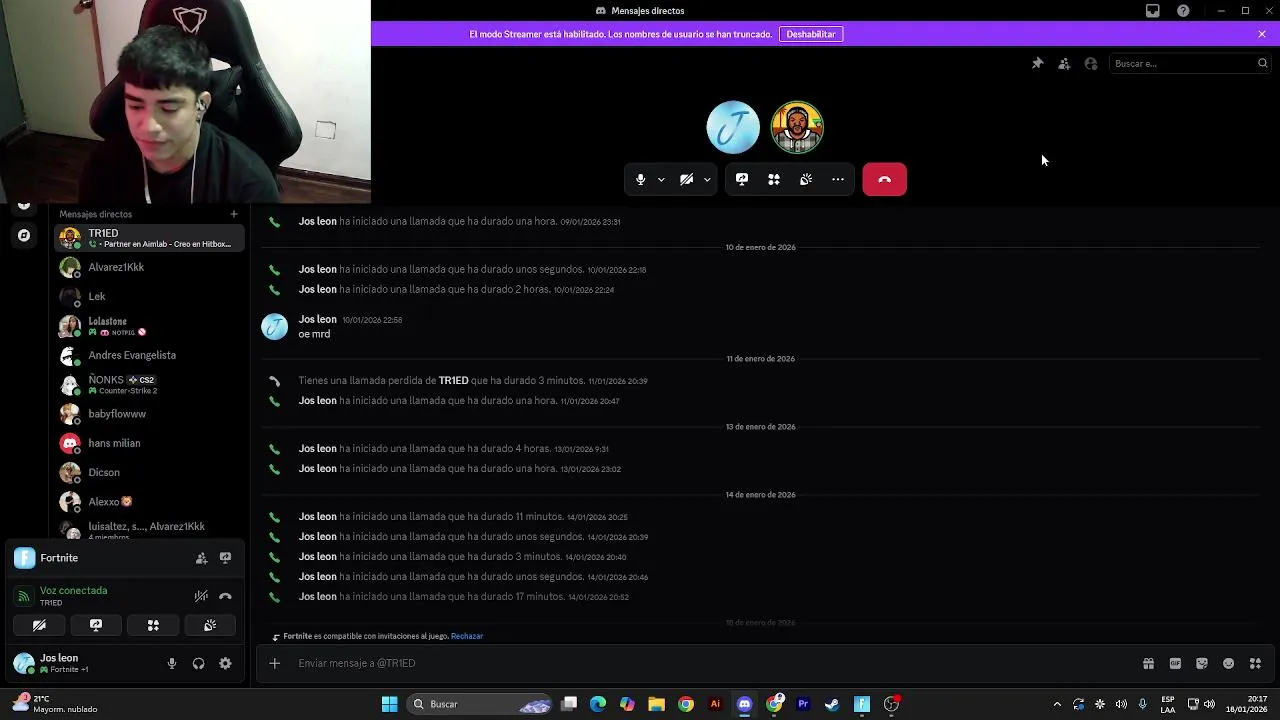Open soundboard in call controls

coord(806,180)
